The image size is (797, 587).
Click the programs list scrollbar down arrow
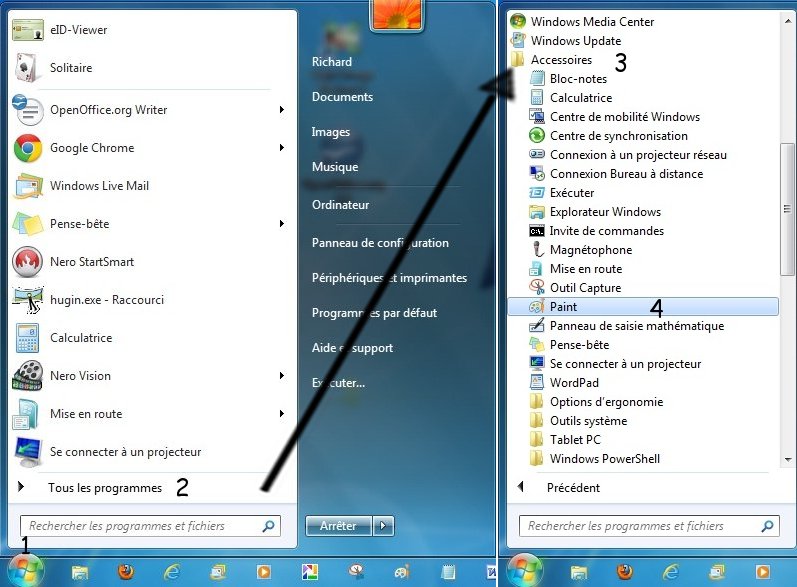pyautogui.click(x=788, y=459)
